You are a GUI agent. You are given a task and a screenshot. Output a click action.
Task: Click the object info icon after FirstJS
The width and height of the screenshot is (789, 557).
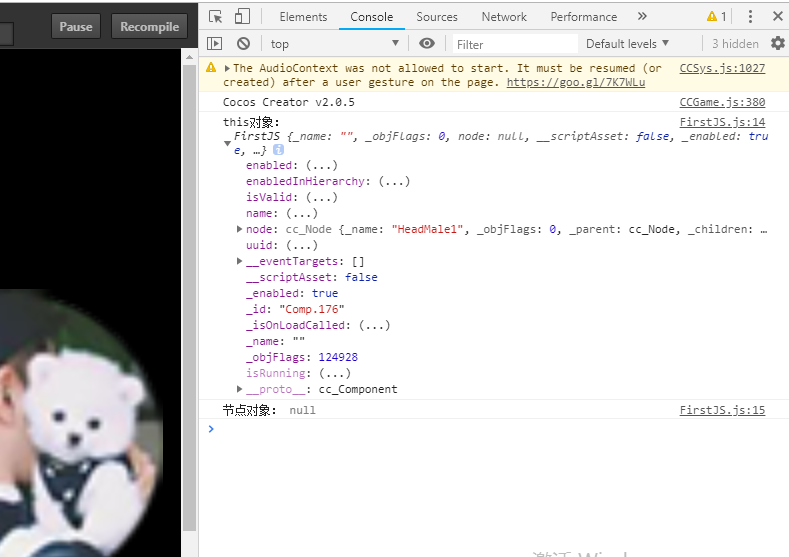[x=278, y=149]
